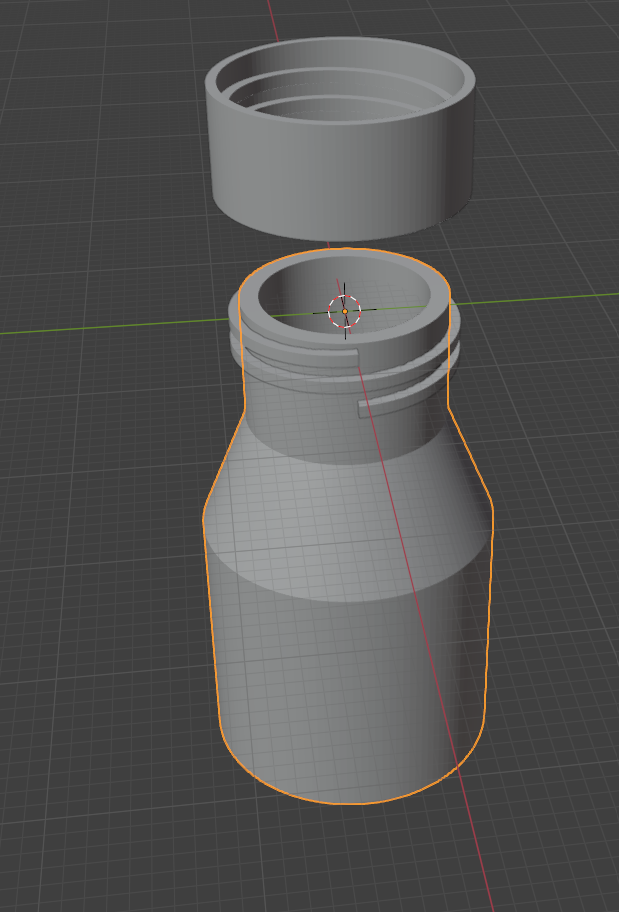Click the inner threads inside the cap

340,98
